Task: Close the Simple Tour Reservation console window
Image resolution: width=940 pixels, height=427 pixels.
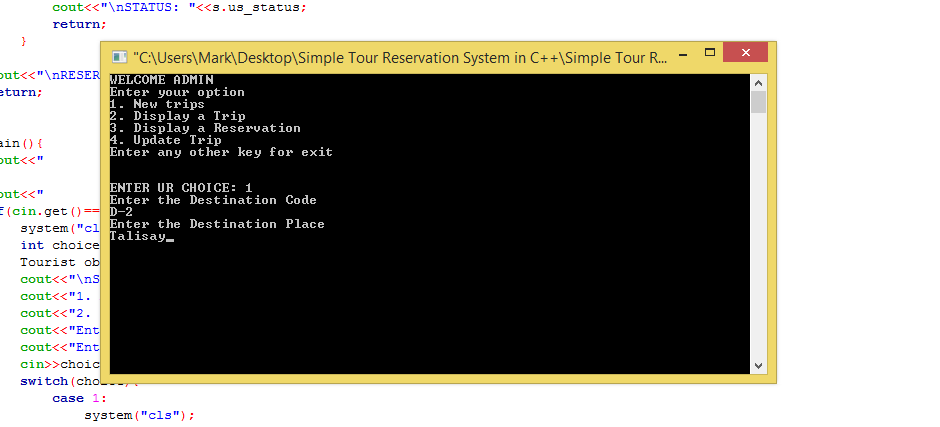Action: point(745,52)
